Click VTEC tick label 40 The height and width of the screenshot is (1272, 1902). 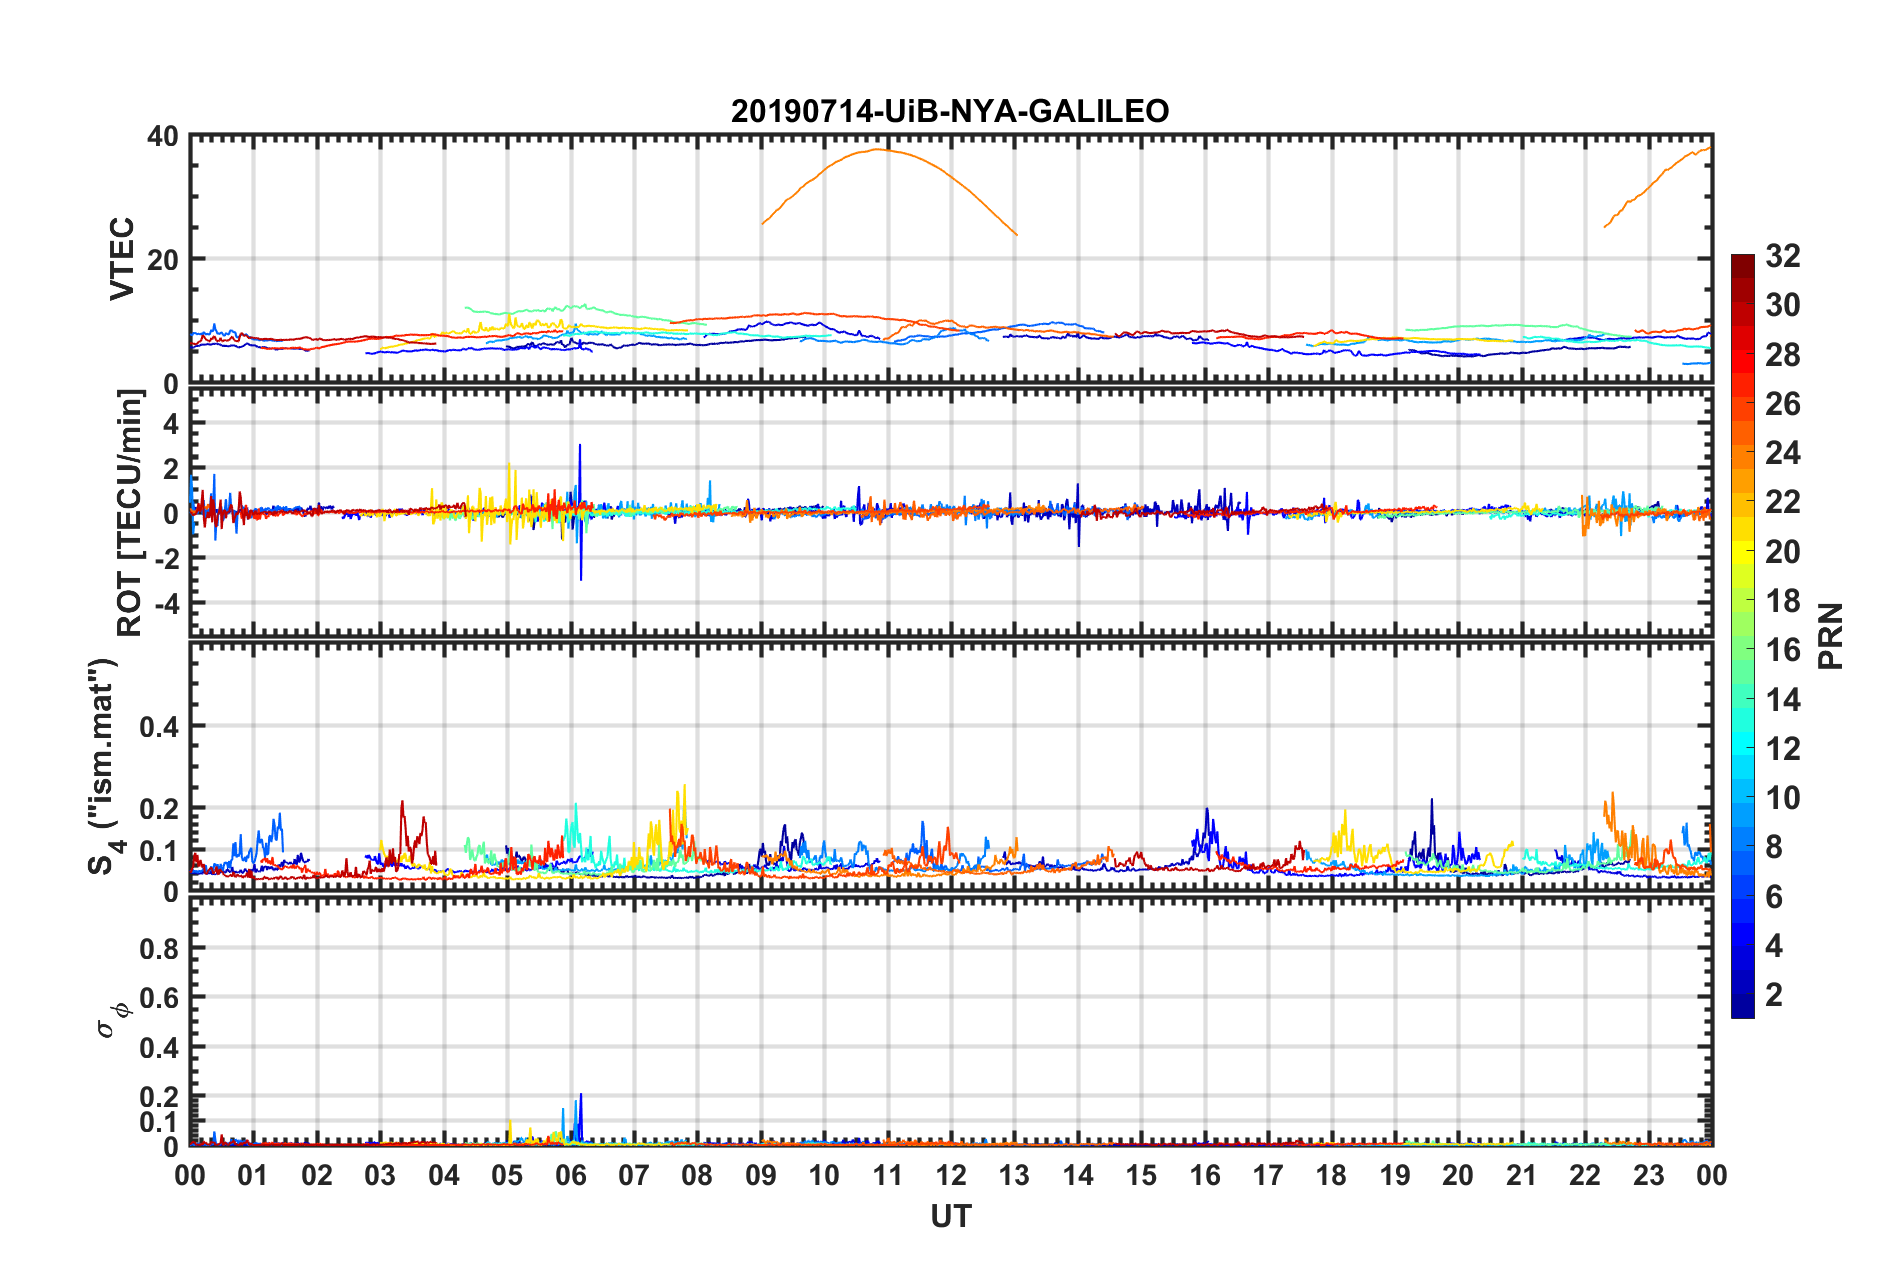163,136
